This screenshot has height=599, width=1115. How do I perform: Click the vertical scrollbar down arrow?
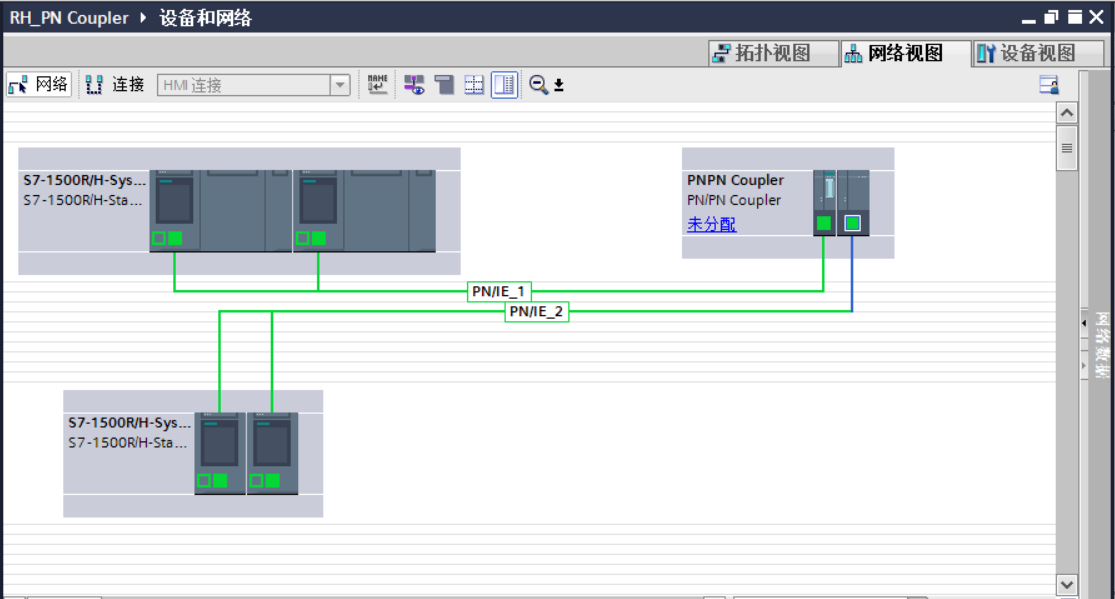[1067, 585]
